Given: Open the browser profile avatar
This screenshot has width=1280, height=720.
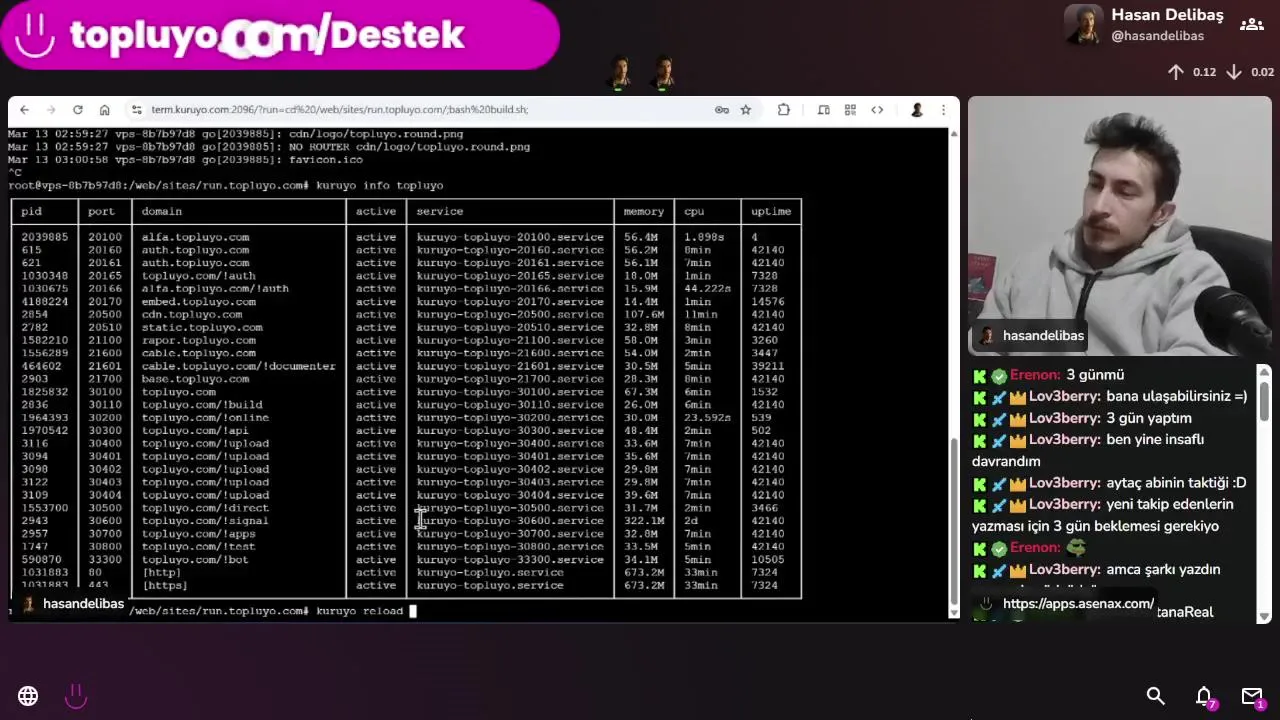Looking at the screenshot, I should pyautogui.click(x=916, y=110).
